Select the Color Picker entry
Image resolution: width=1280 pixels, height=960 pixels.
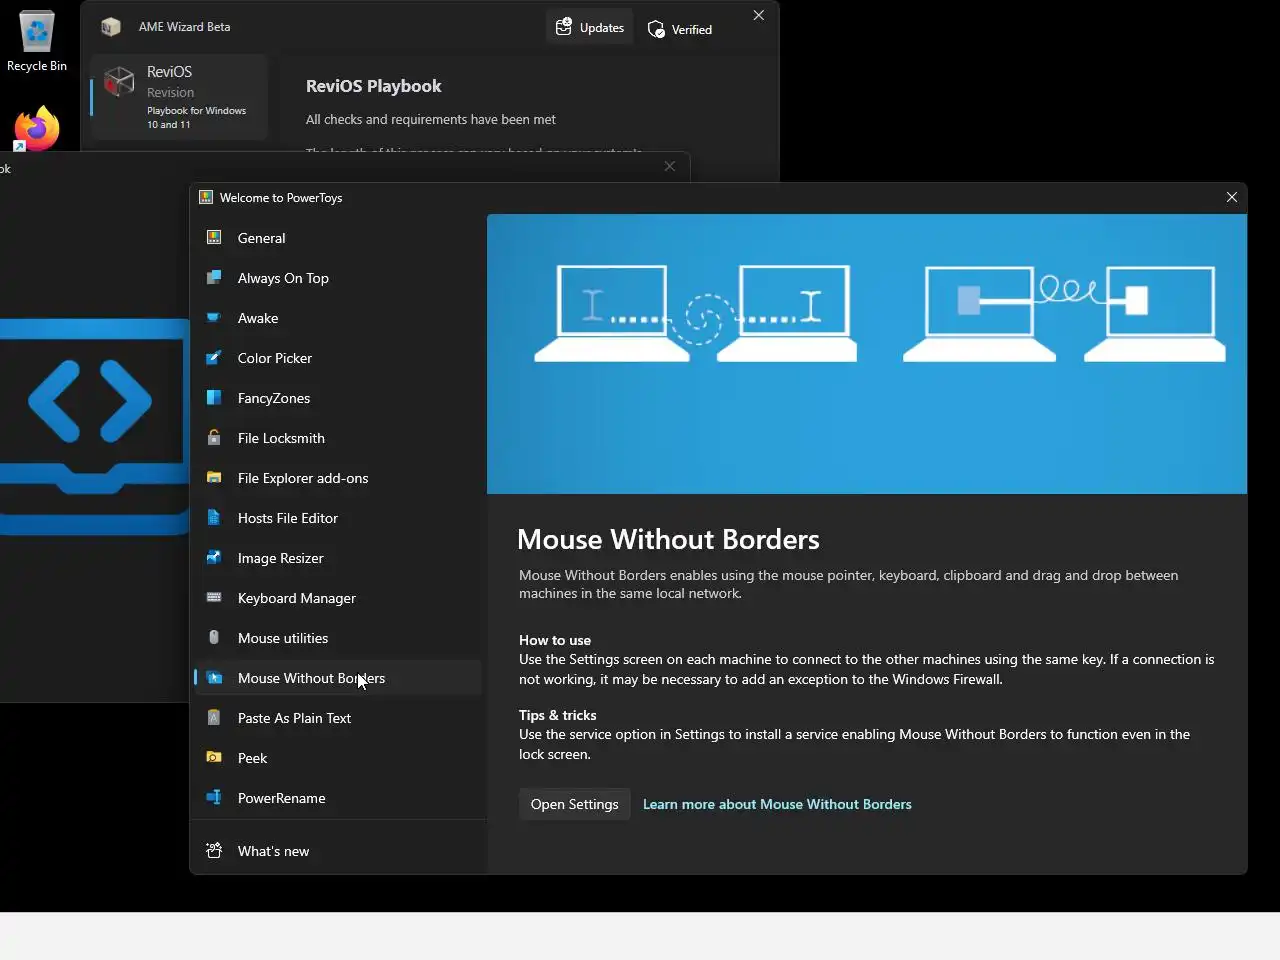point(338,358)
